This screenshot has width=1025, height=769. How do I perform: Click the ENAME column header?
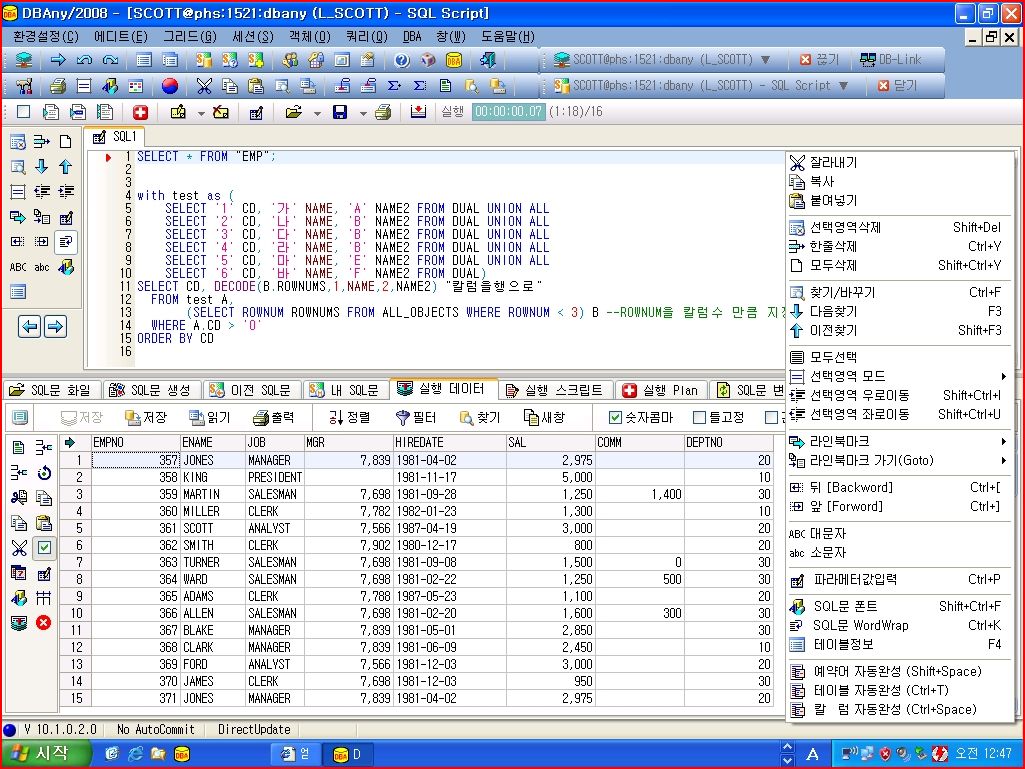(x=212, y=443)
